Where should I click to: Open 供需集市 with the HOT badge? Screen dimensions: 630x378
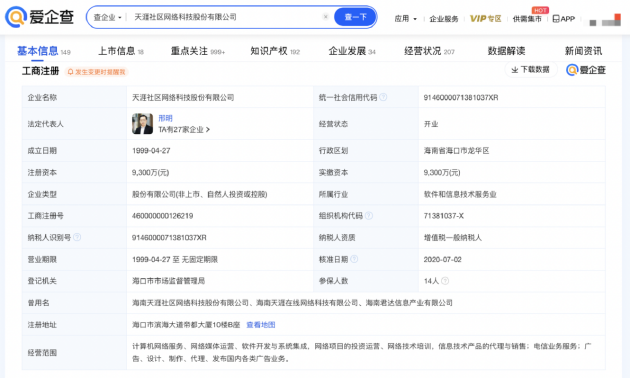(527, 18)
